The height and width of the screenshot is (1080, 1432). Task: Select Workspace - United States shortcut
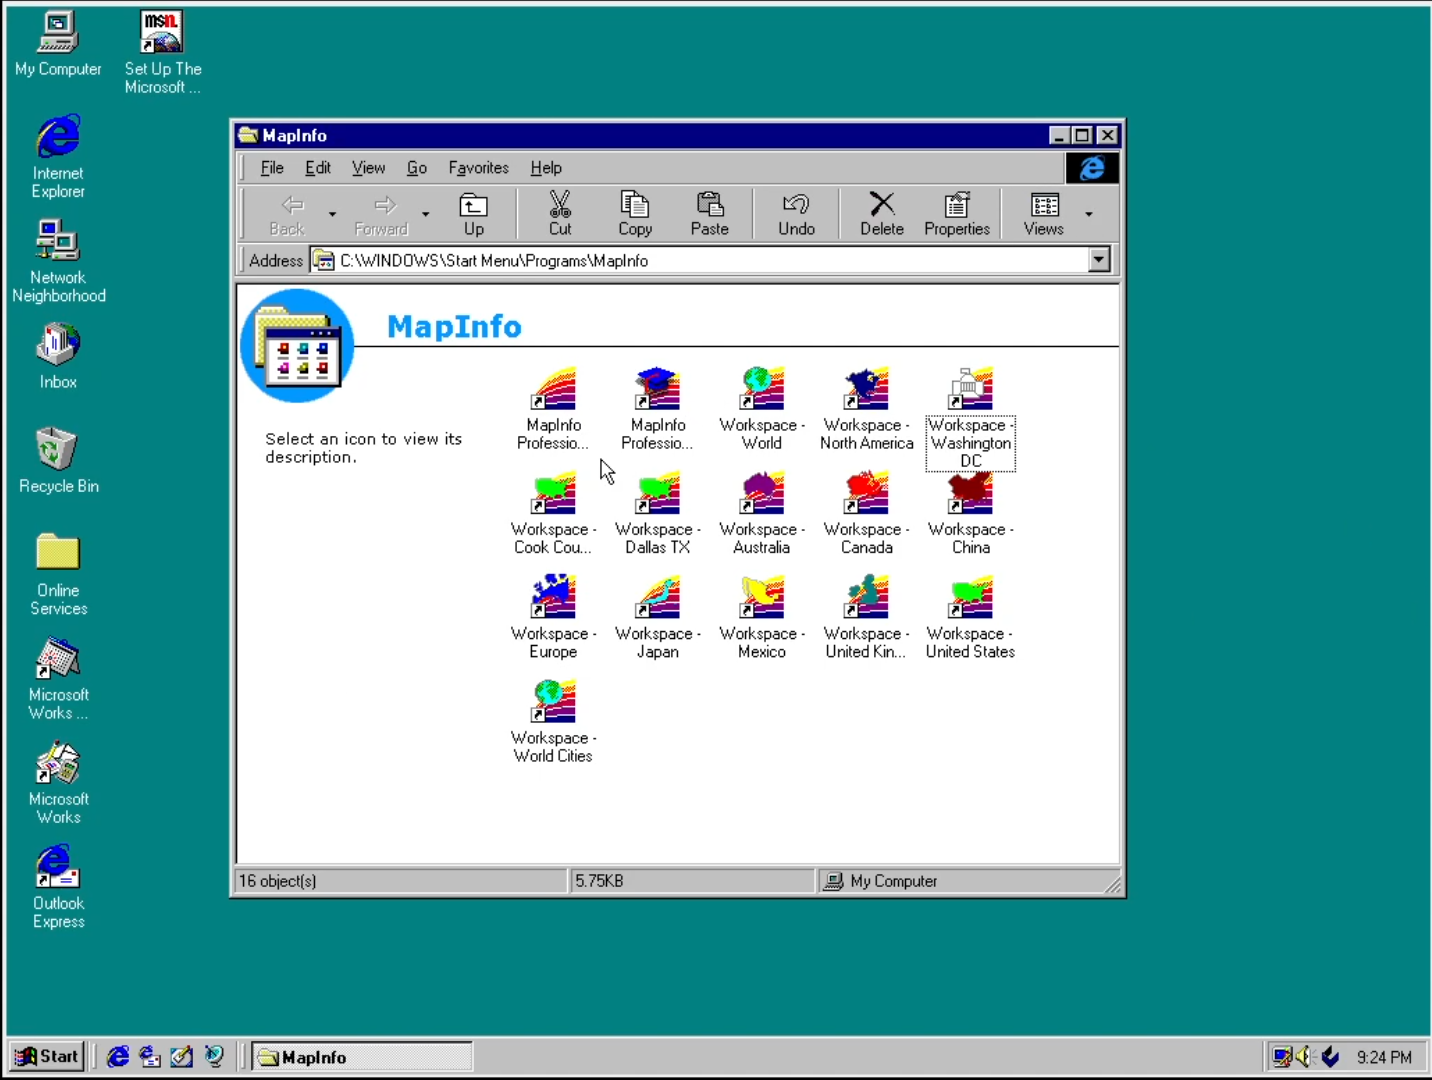click(971, 617)
